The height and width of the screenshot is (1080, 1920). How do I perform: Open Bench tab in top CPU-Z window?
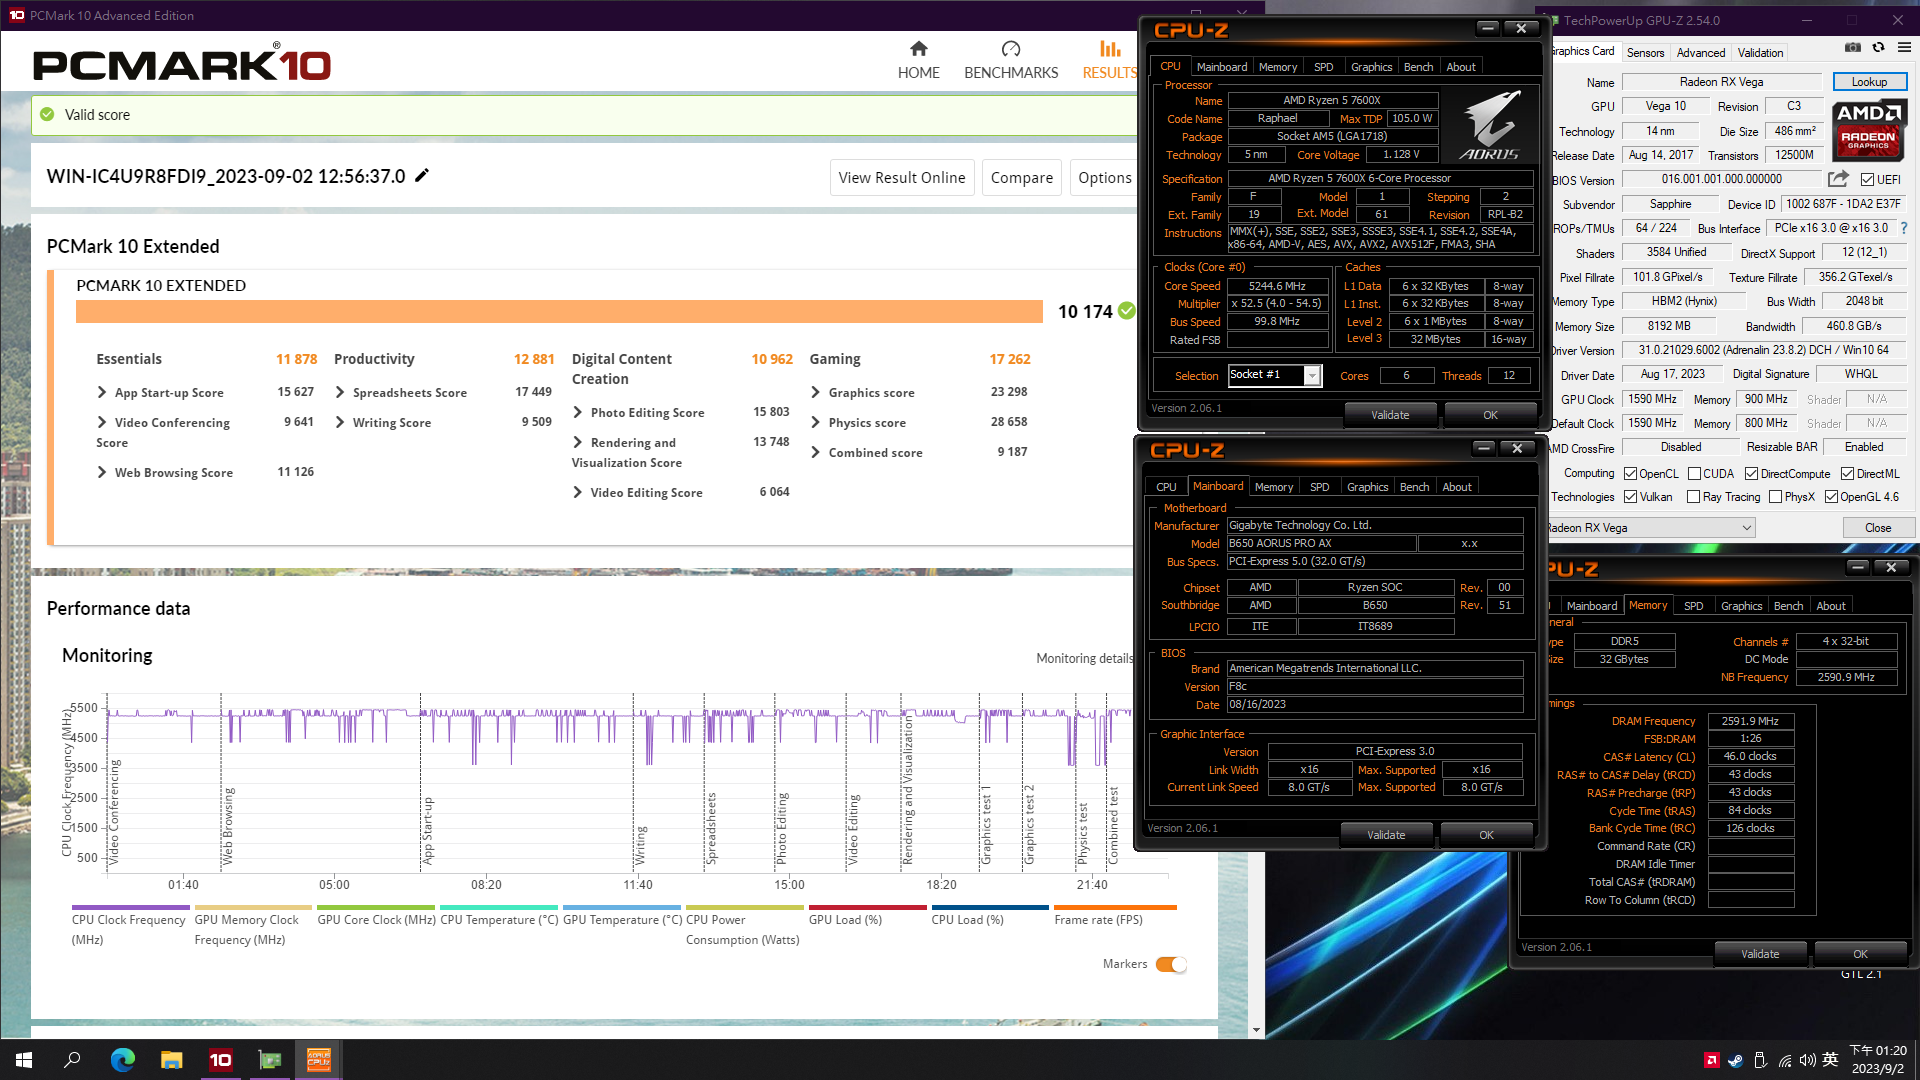(x=1418, y=67)
